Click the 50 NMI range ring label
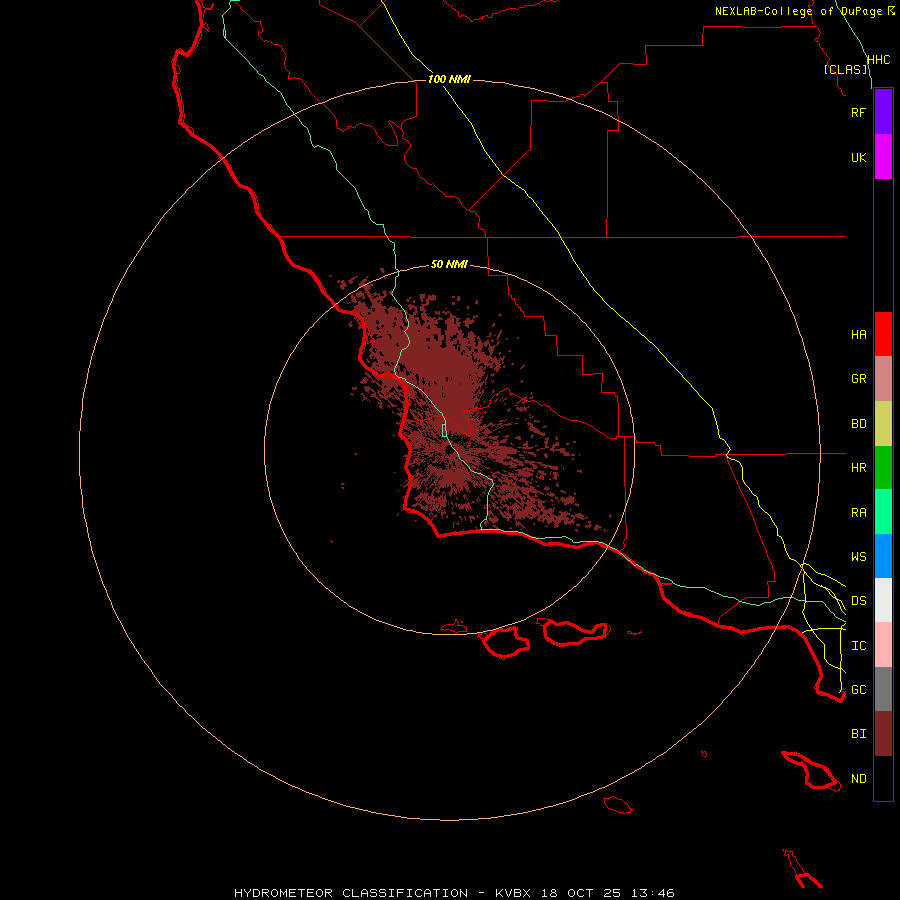This screenshot has height=900, width=900. (449, 264)
